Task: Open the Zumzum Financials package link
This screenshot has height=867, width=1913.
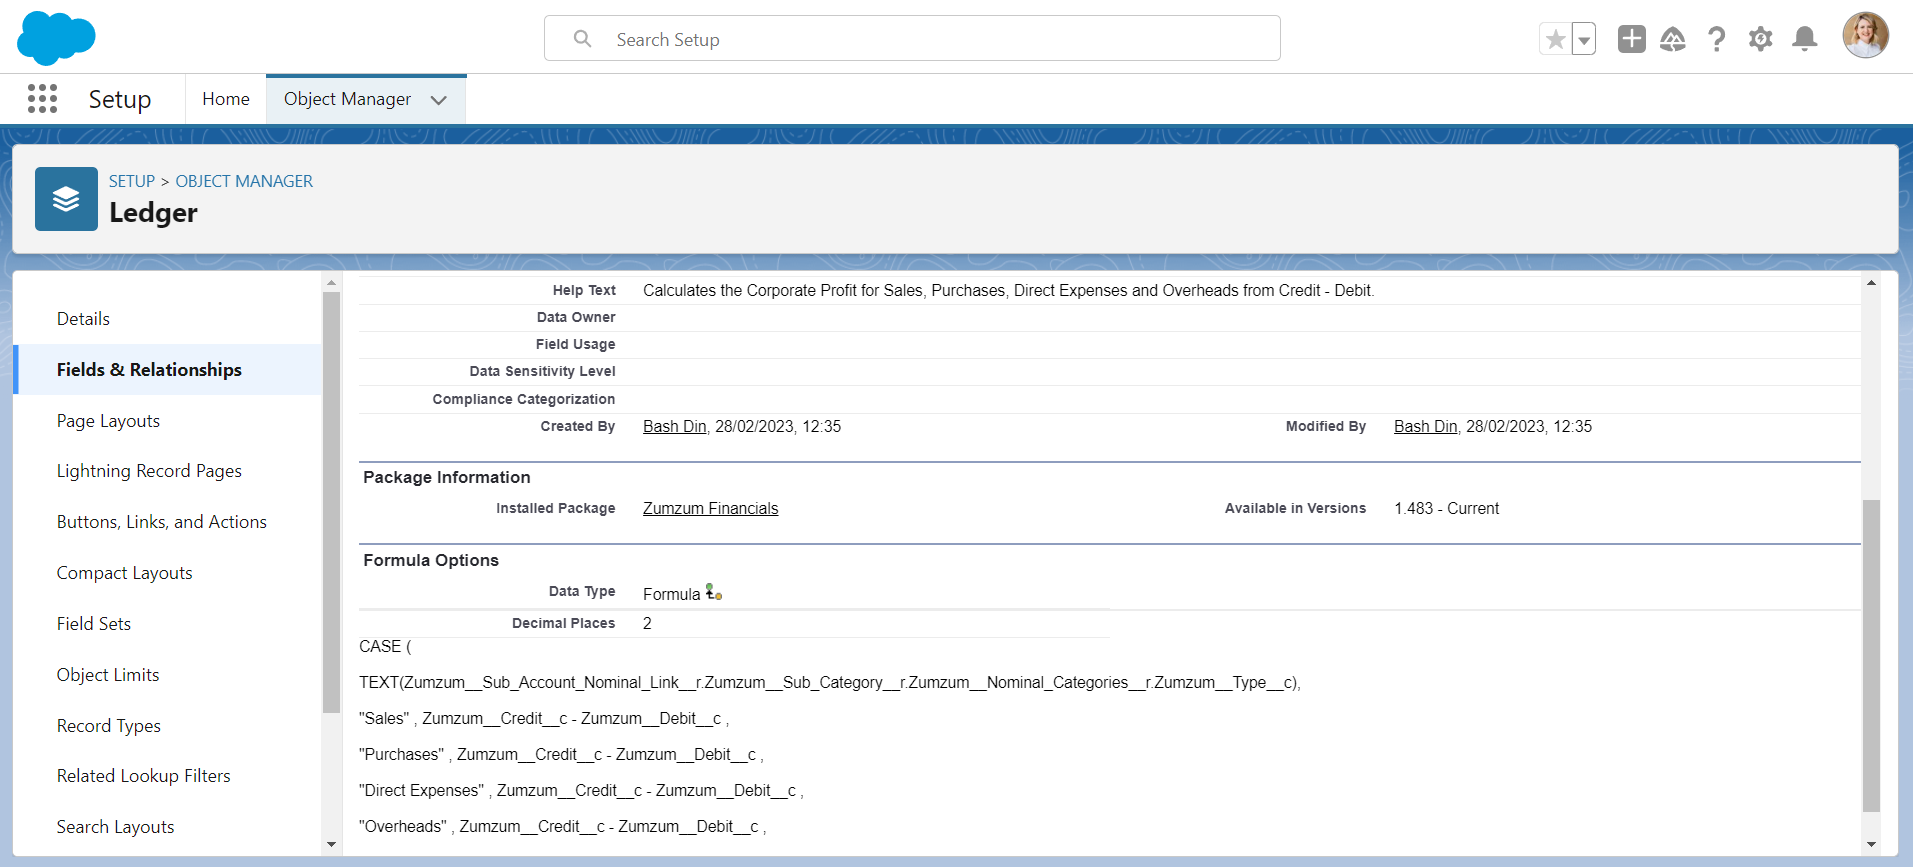Action: coord(710,508)
